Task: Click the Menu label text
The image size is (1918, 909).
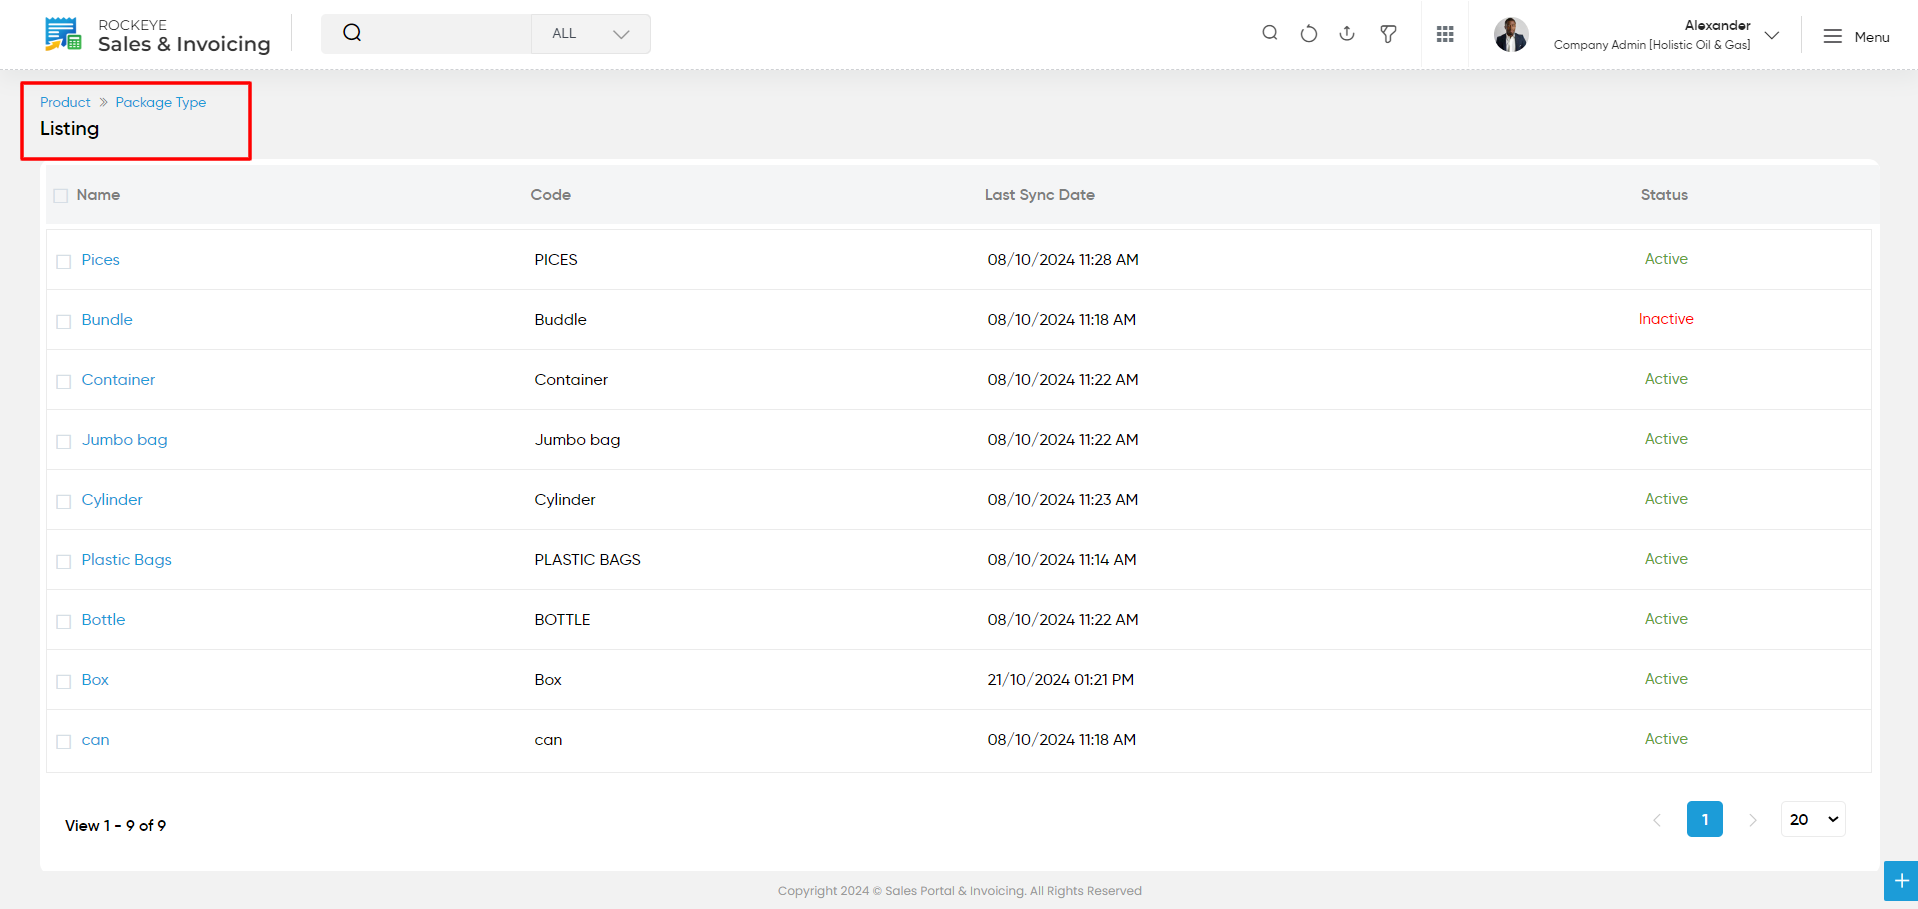Action: pyautogui.click(x=1872, y=37)
